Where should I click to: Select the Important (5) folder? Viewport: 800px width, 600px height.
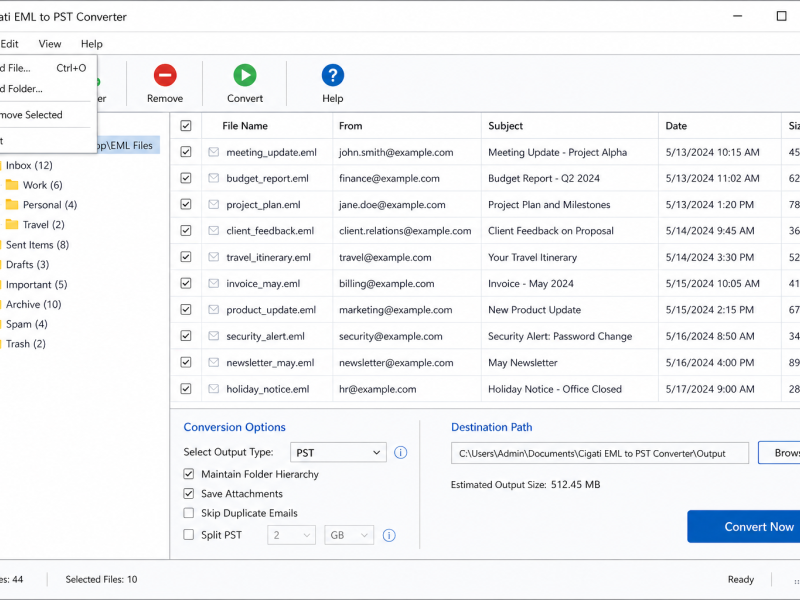[36, 284]
